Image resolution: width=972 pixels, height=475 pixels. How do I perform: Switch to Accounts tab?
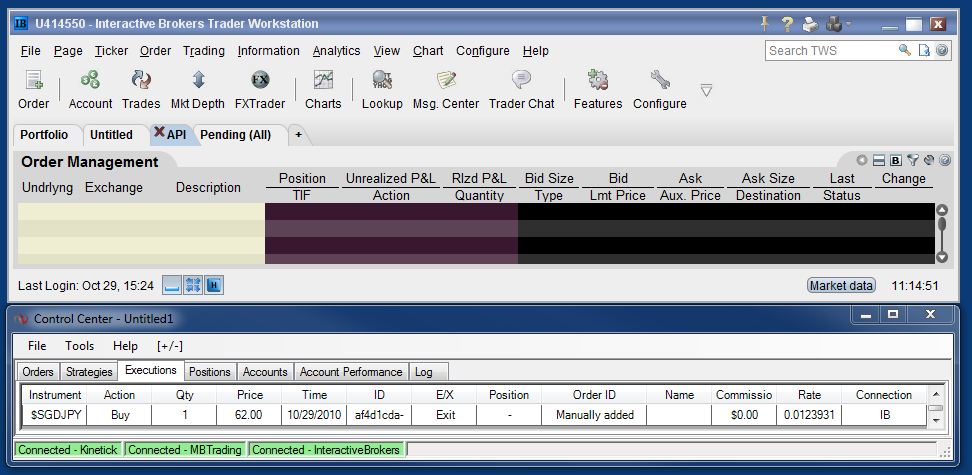pyautogui.click(x=265, y=372)
